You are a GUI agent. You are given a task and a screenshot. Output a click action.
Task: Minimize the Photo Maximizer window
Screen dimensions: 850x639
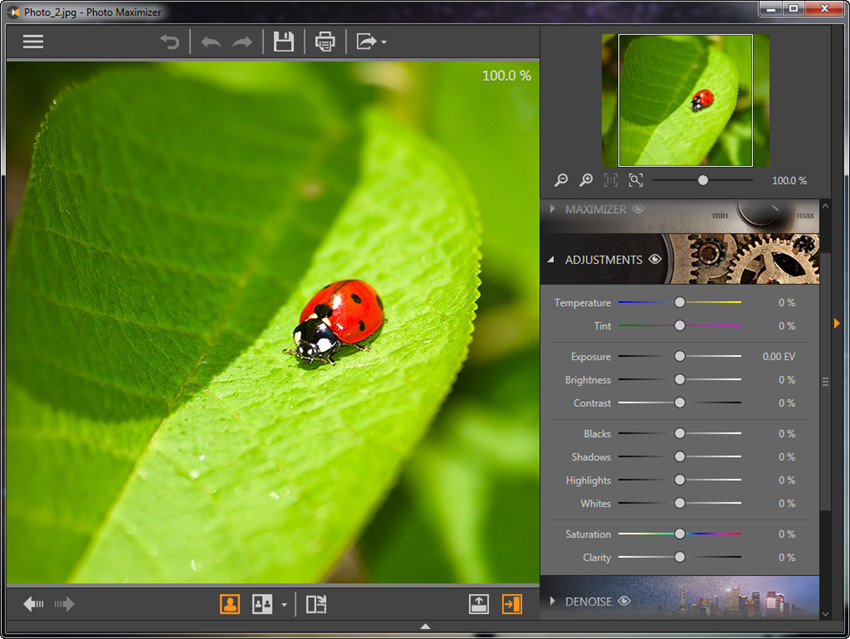(x=771, y=9)
